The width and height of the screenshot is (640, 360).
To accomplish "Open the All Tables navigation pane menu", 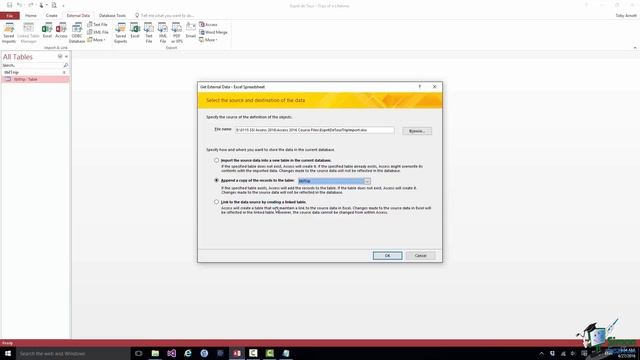I will (x=60, y=56).
